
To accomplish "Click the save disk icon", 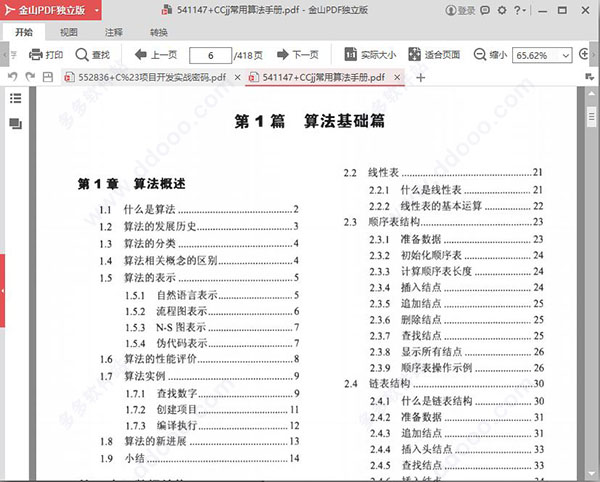I will pos(48,77).
